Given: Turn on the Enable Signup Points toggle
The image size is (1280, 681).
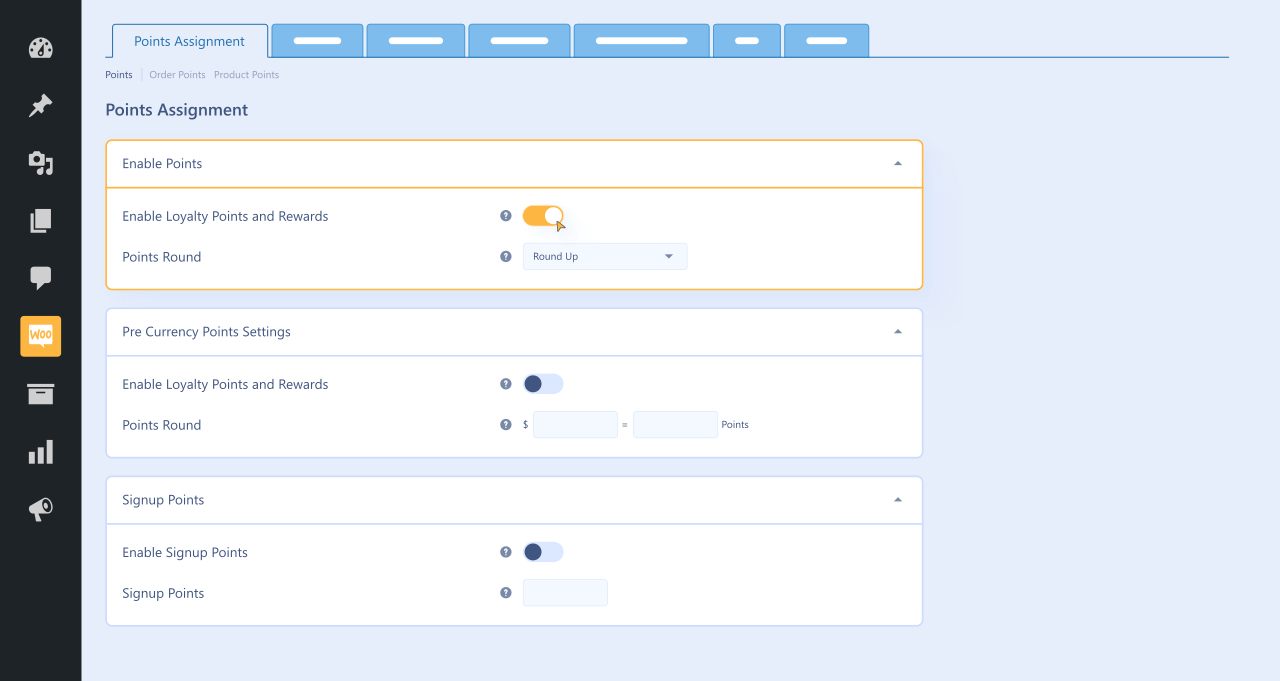Looking at the screenshot, I should click(543, 551).
